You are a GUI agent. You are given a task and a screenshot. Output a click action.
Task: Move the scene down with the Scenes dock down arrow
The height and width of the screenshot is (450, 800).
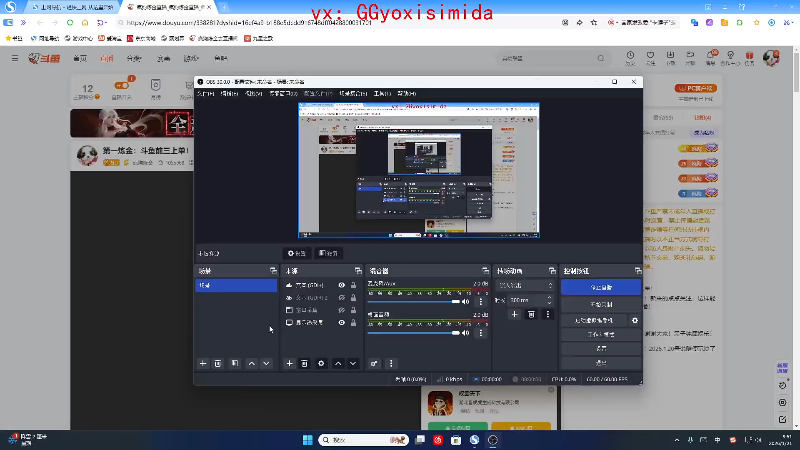pyautogui.click(x=266, y=363)
